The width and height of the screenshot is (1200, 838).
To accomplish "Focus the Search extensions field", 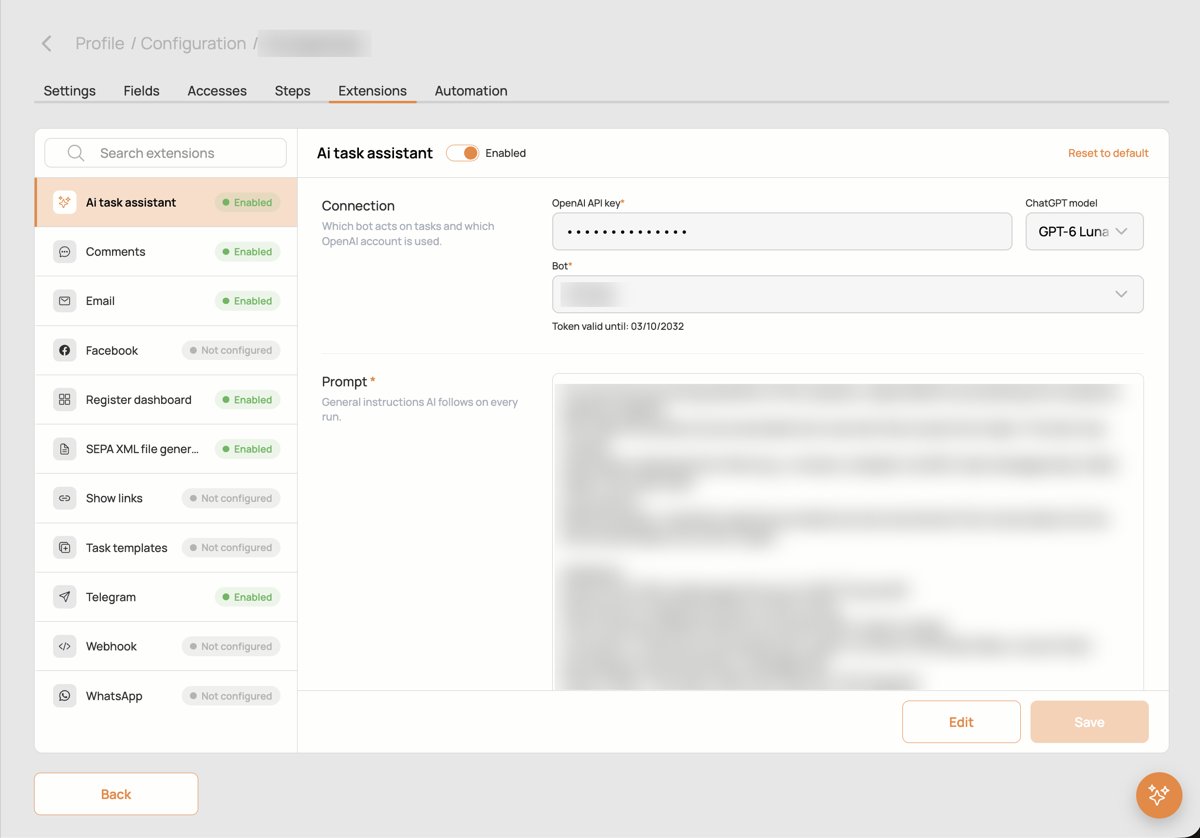I will click(166, 153).
